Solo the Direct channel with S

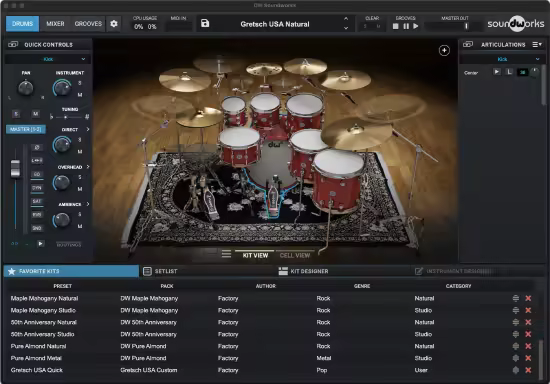[x=80, y=140]
